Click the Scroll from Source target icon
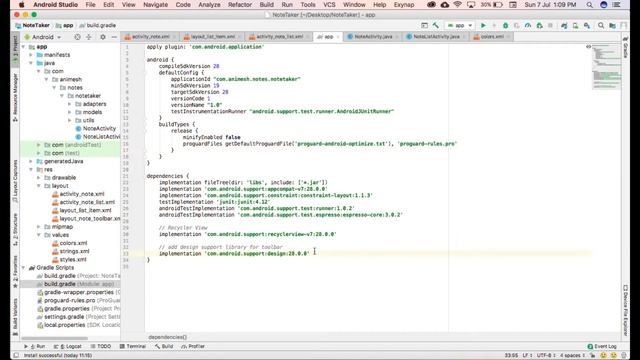Viewport: 640px width, 360px height. [x=77, y=37]
